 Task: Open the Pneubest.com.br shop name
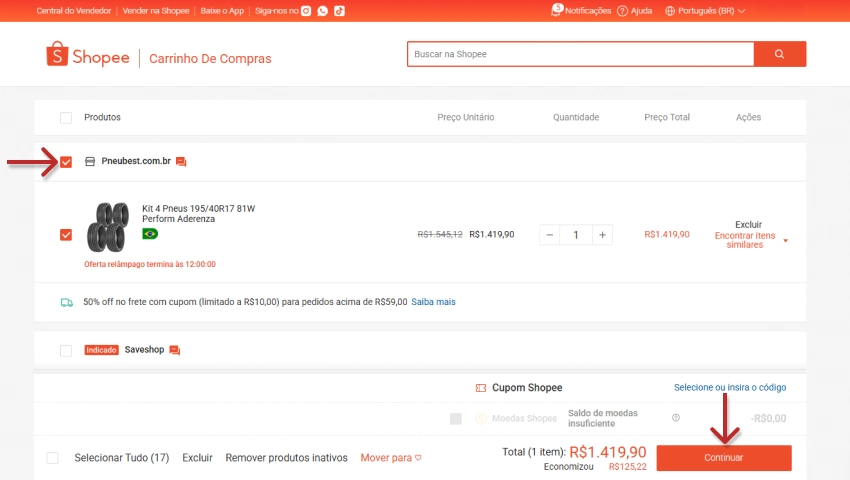[136, 161]
